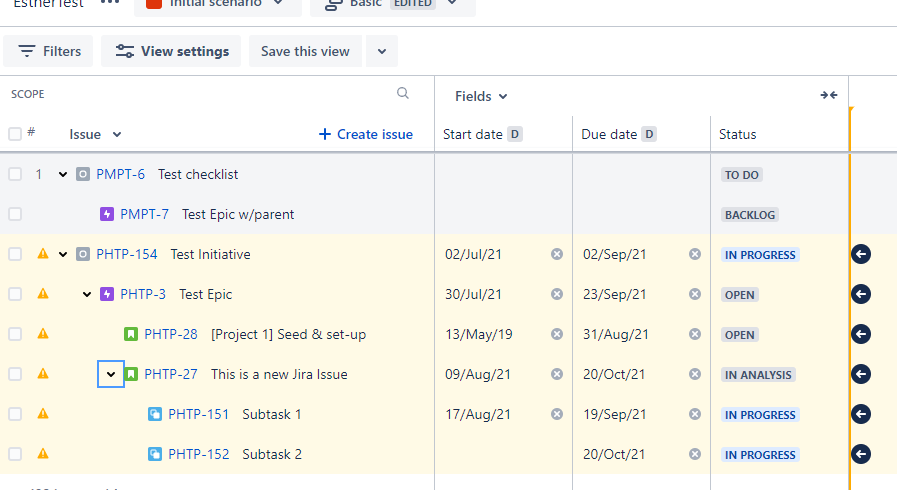The height and width of the screenshot is (490, 897).
Task: Check the box for PHTP-28 row
Action: 15,334
